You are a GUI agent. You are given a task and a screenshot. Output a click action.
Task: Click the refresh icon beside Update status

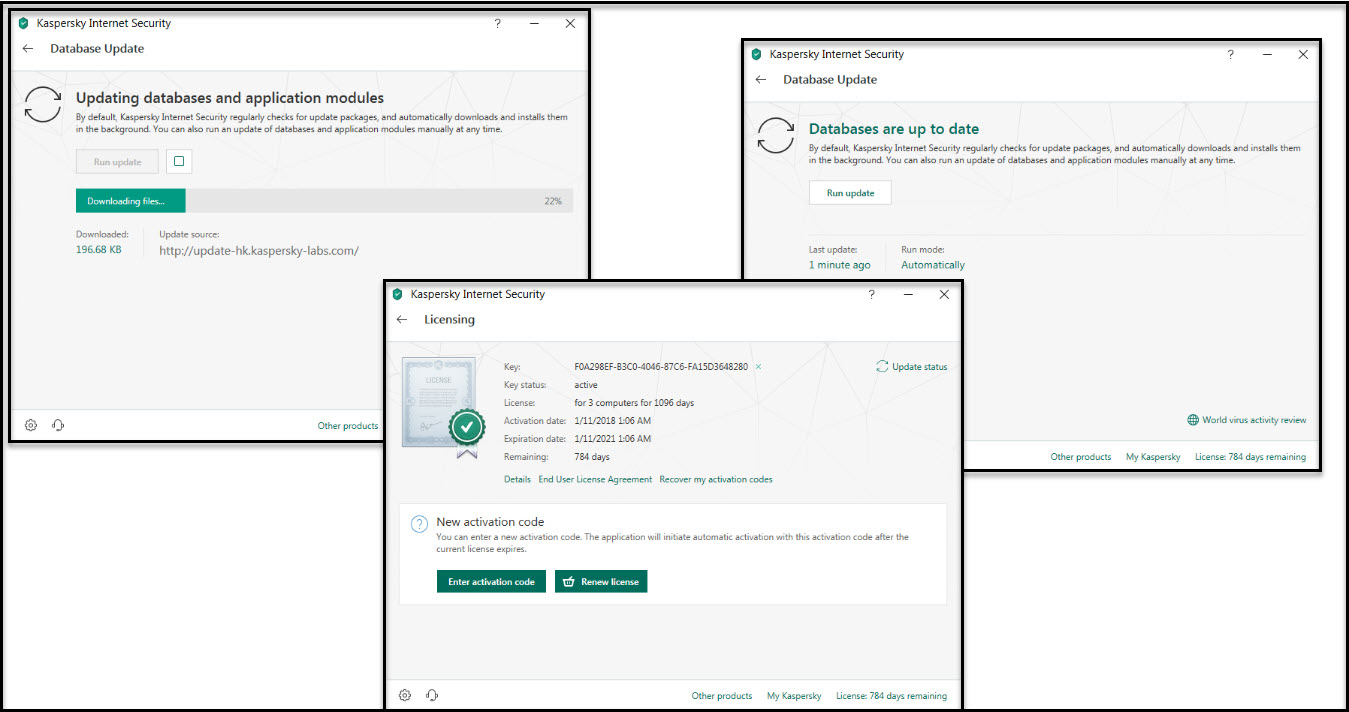[x=882, y=367]
